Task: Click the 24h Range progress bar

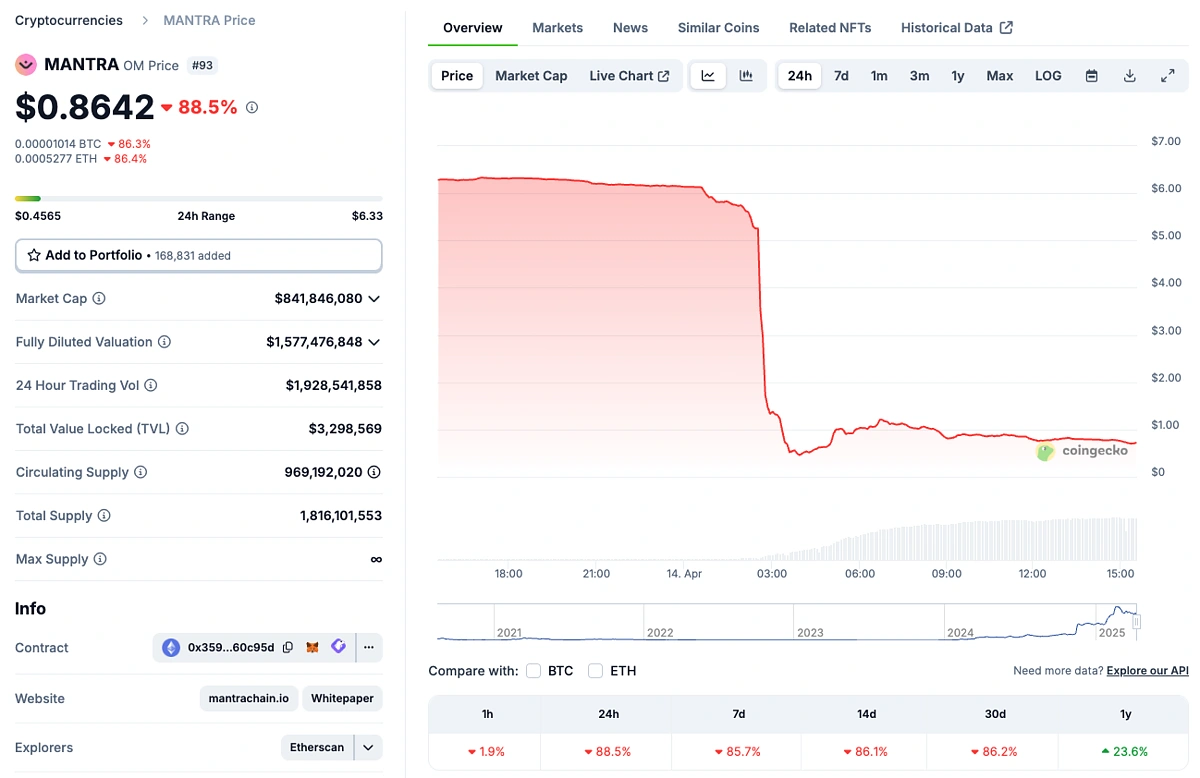Action: pyautogui.click(x=198, y=198)
